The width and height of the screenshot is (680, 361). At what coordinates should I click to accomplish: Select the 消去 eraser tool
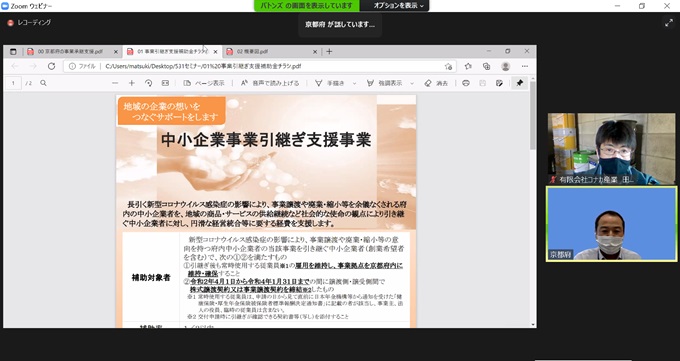click(436, 83)
